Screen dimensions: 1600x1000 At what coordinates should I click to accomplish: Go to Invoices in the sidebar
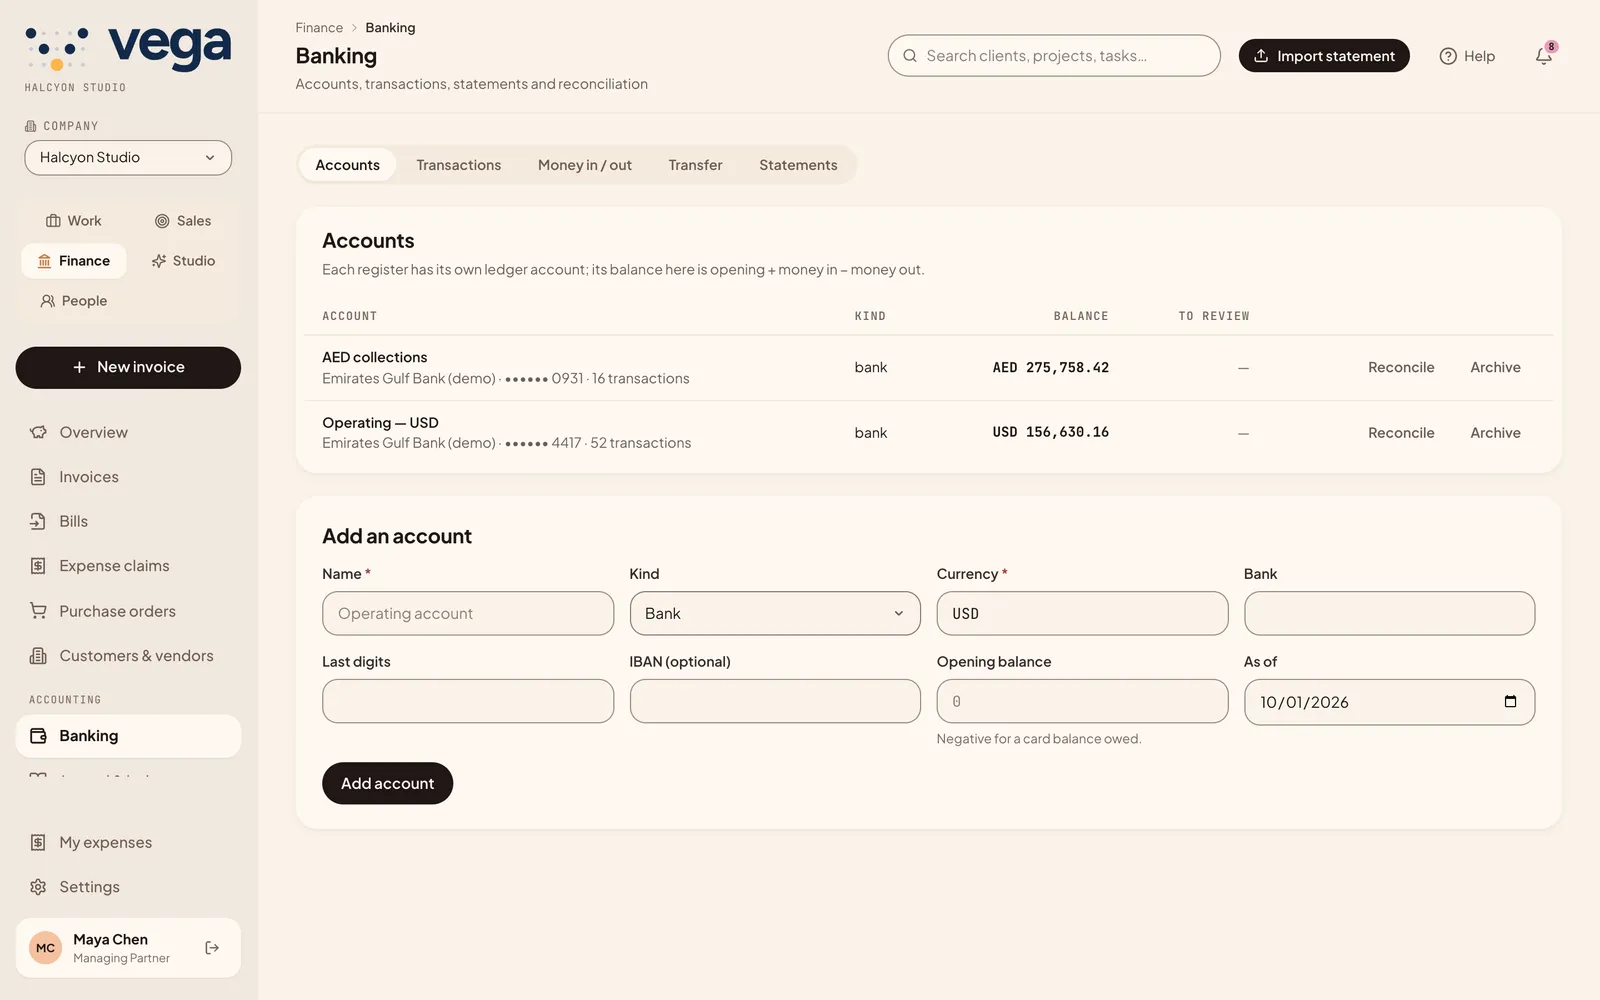[128, 477]
